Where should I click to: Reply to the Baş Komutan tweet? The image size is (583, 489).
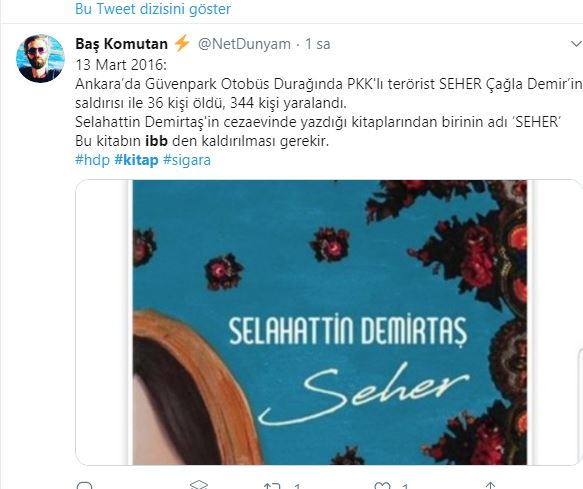pos(84,485)
